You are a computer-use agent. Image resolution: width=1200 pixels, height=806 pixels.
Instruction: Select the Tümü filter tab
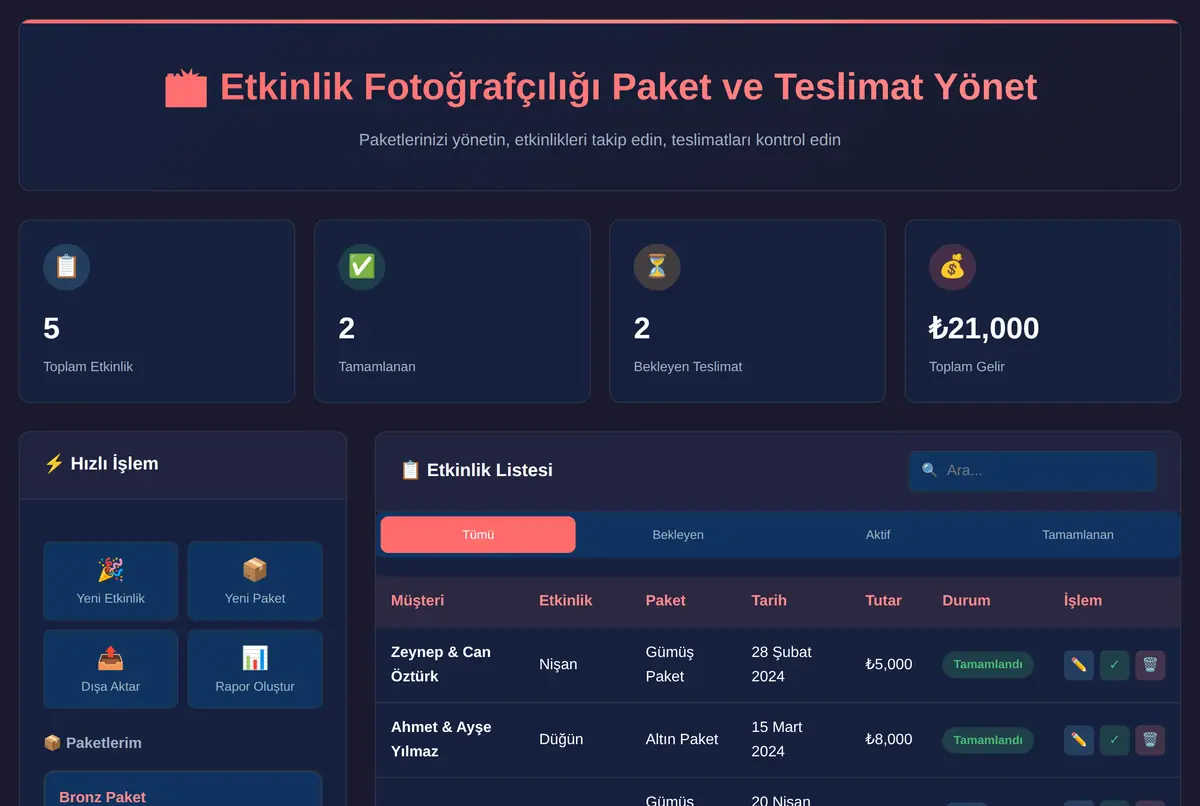tap(478, 535)
